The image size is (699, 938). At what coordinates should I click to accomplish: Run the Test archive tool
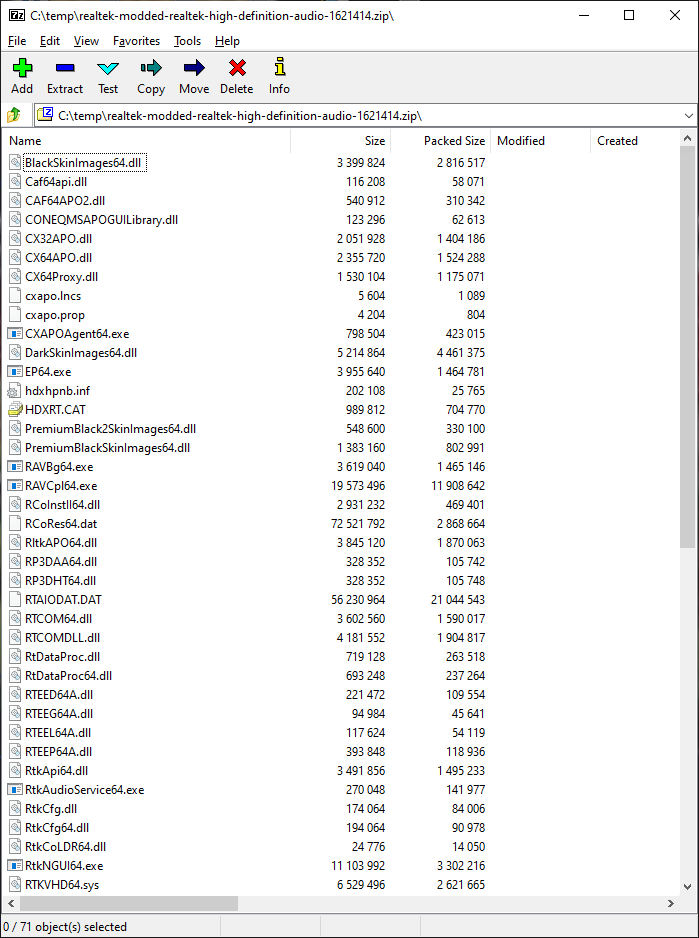pos(108,69)
